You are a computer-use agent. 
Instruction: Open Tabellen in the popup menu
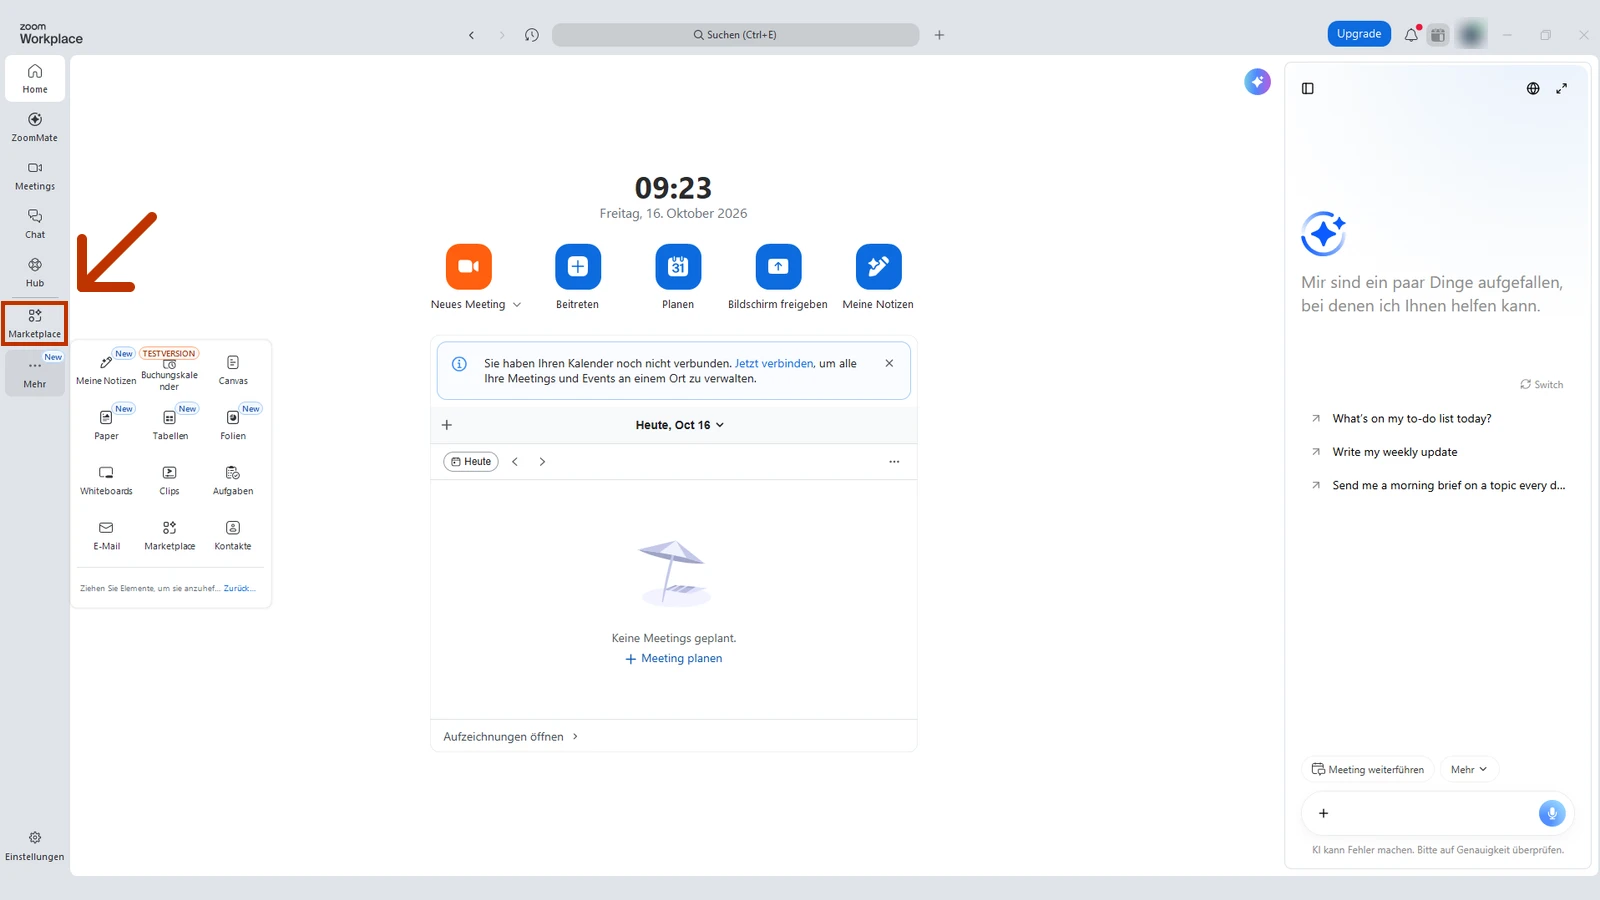(x=170, y=424)
